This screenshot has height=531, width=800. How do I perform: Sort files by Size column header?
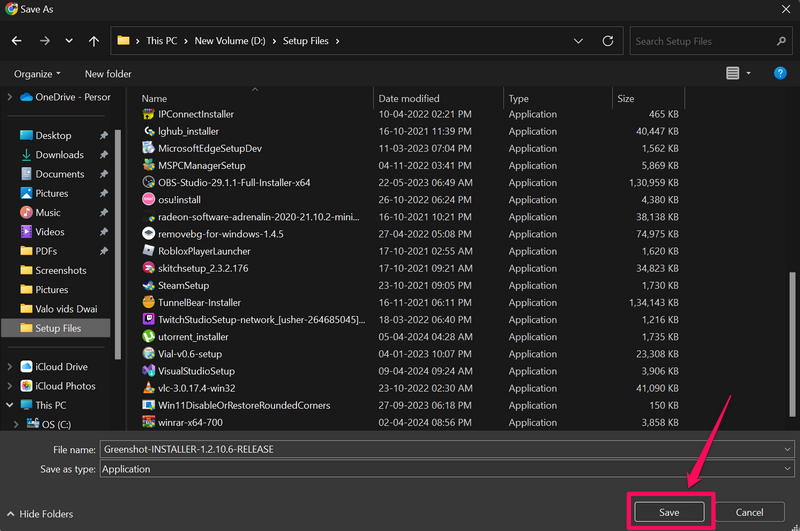click(626, 99)
